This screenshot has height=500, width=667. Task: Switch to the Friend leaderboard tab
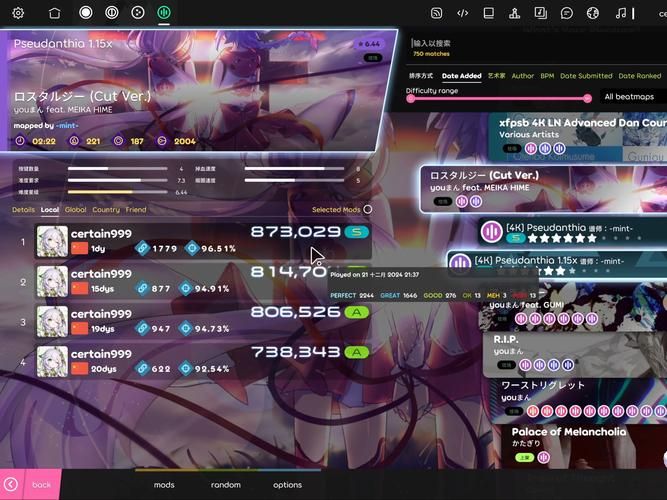(x=136, y=210)
